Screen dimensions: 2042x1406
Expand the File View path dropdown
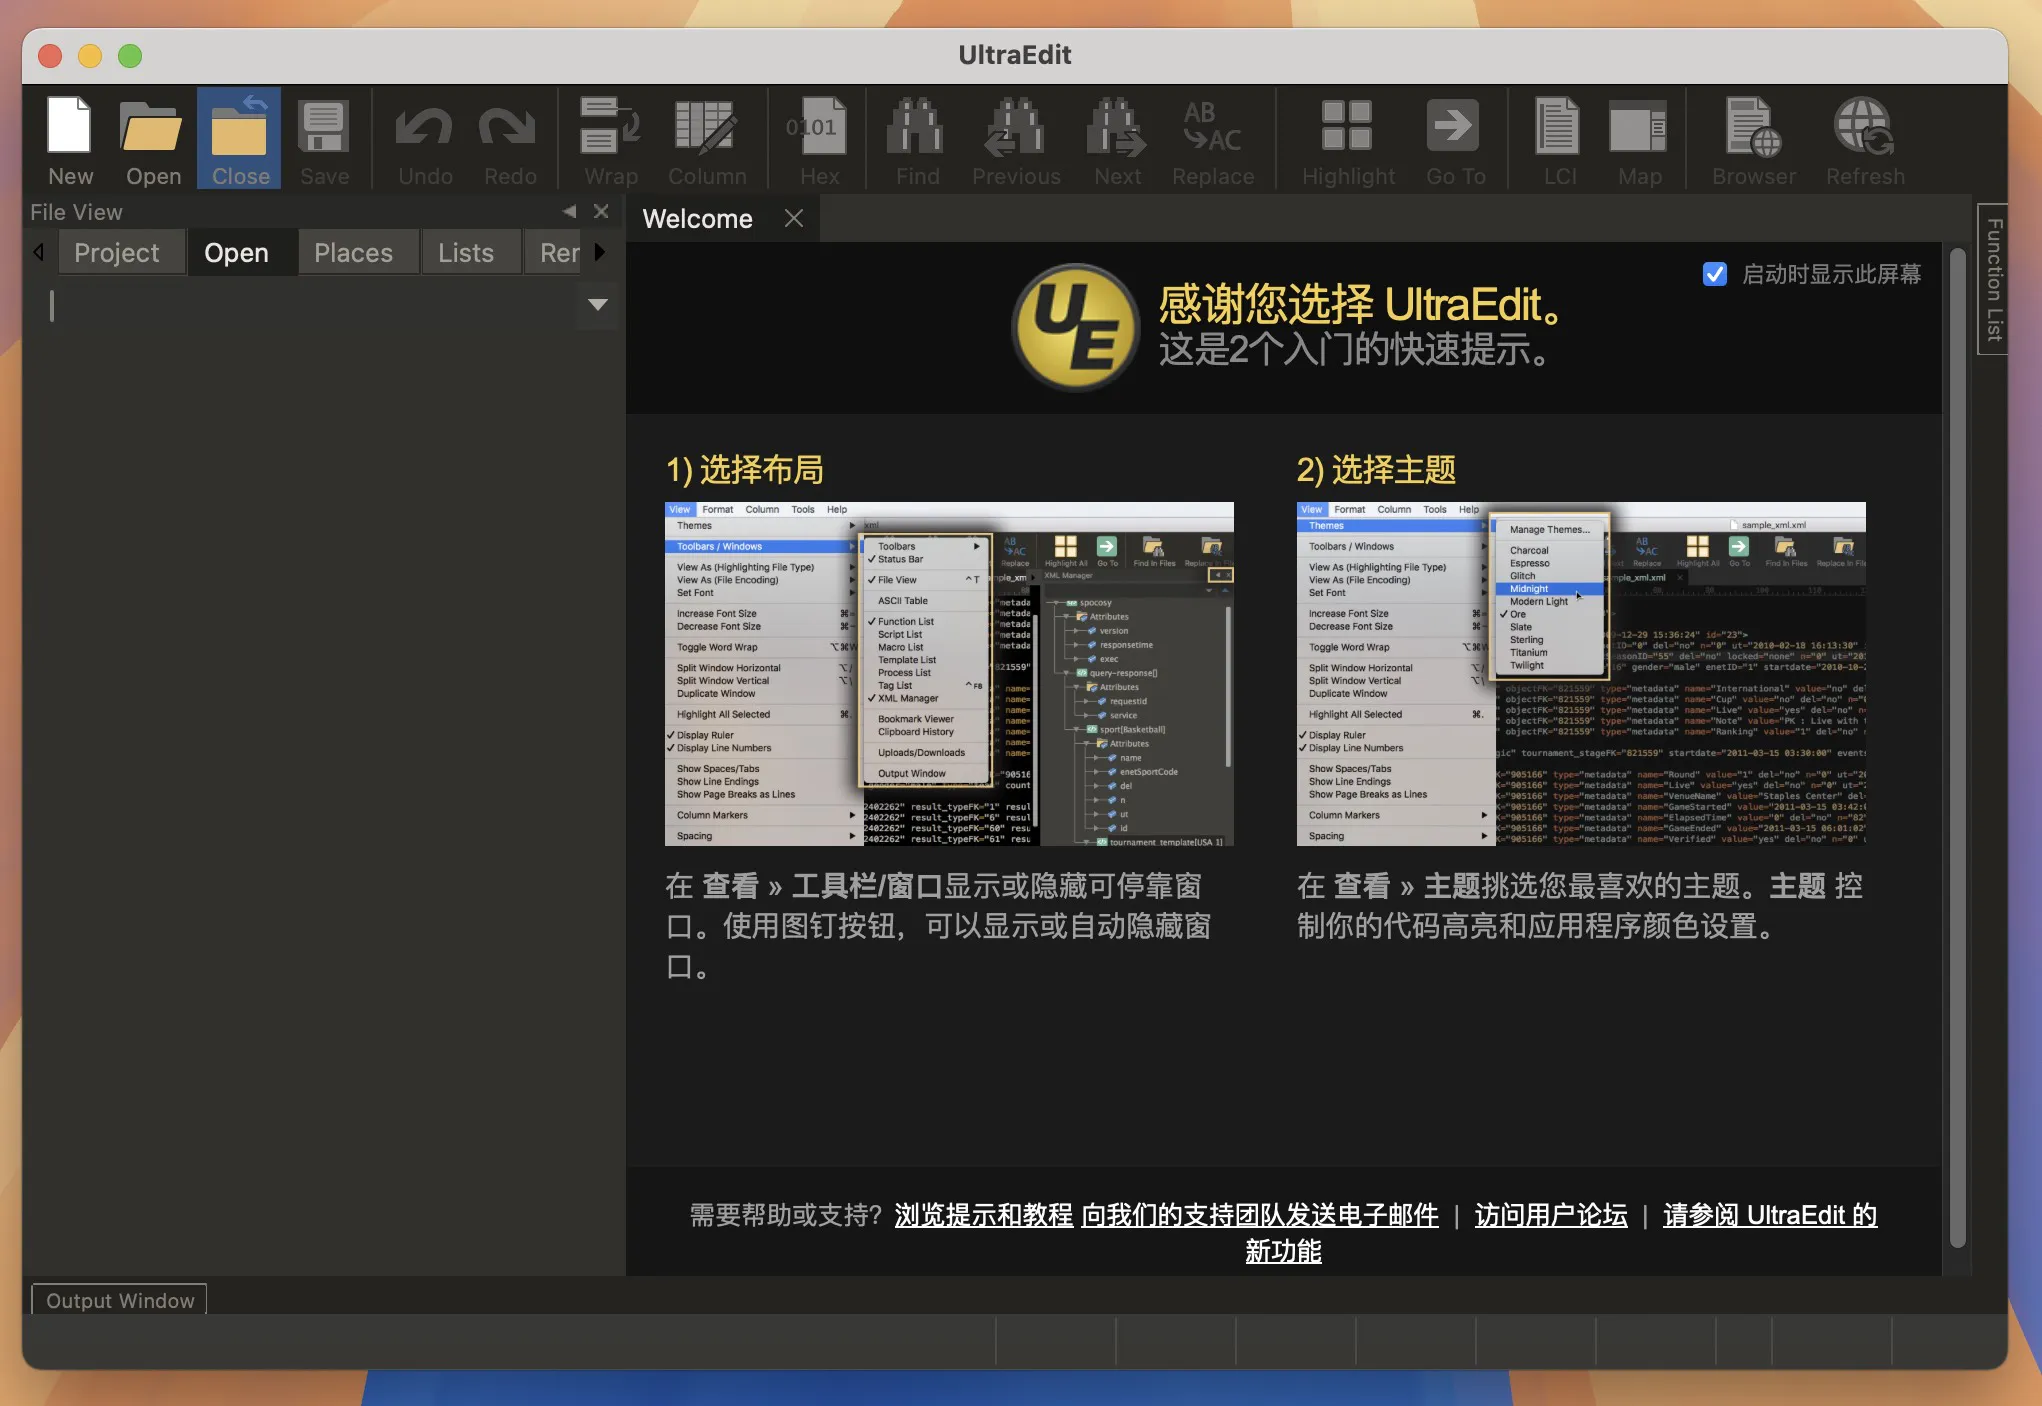tap(598, 305)
